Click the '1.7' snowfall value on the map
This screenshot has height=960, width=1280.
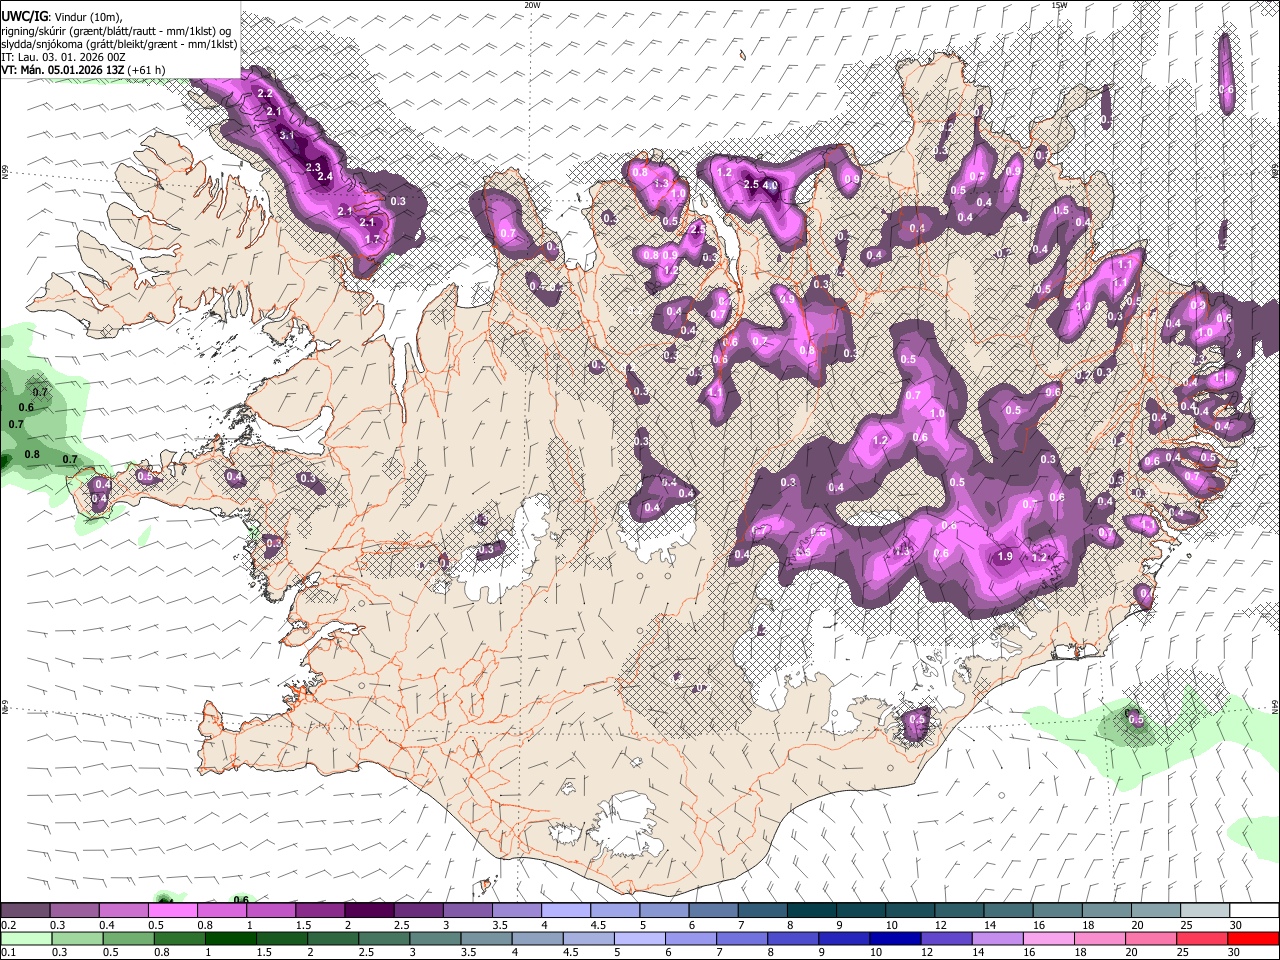[372, 239]
